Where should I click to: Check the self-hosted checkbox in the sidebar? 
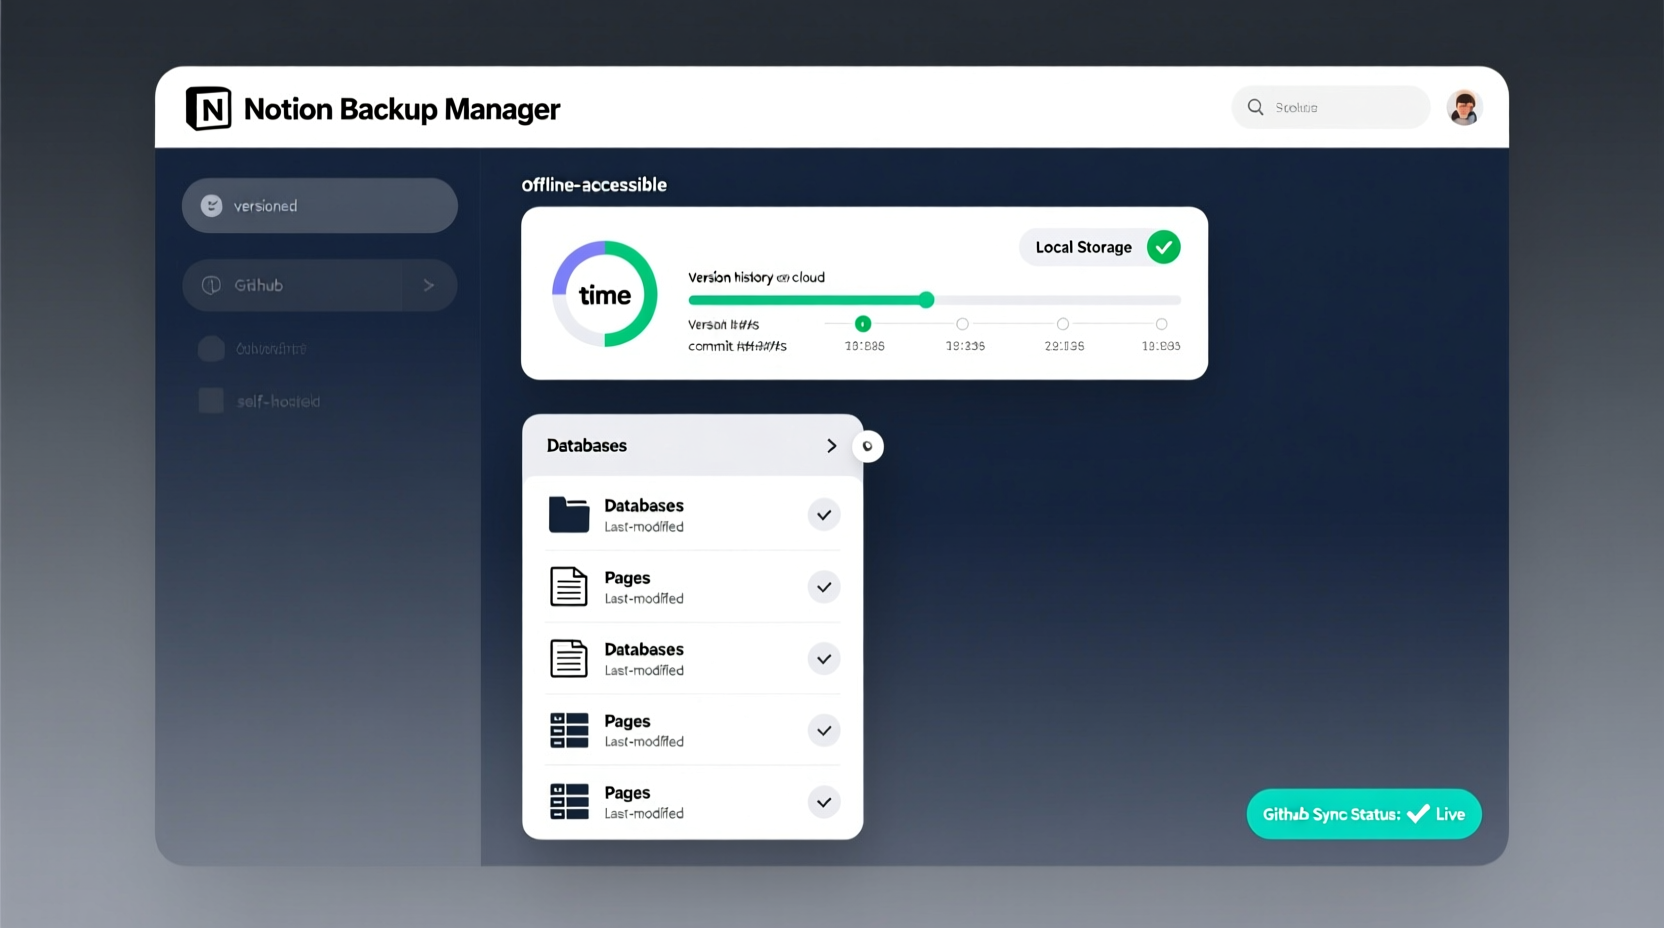click(x=211, y=400)
